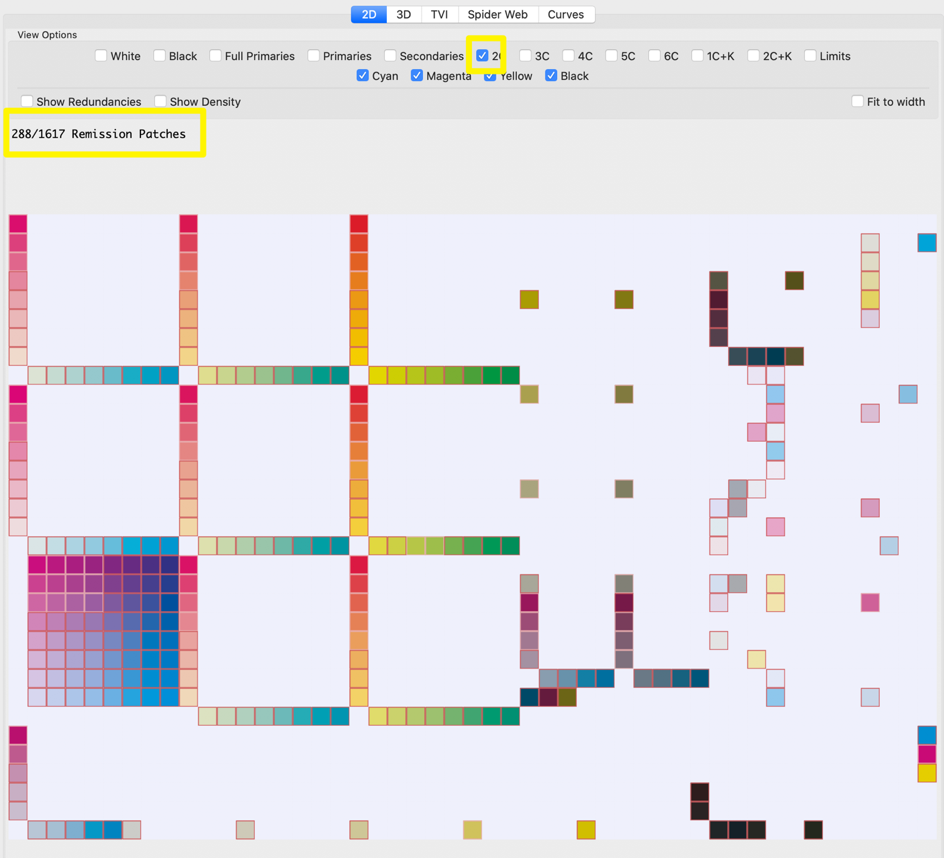944x858 pixels.
Task: Enable the 6C checkbox
Action: (x=654, y=56)
